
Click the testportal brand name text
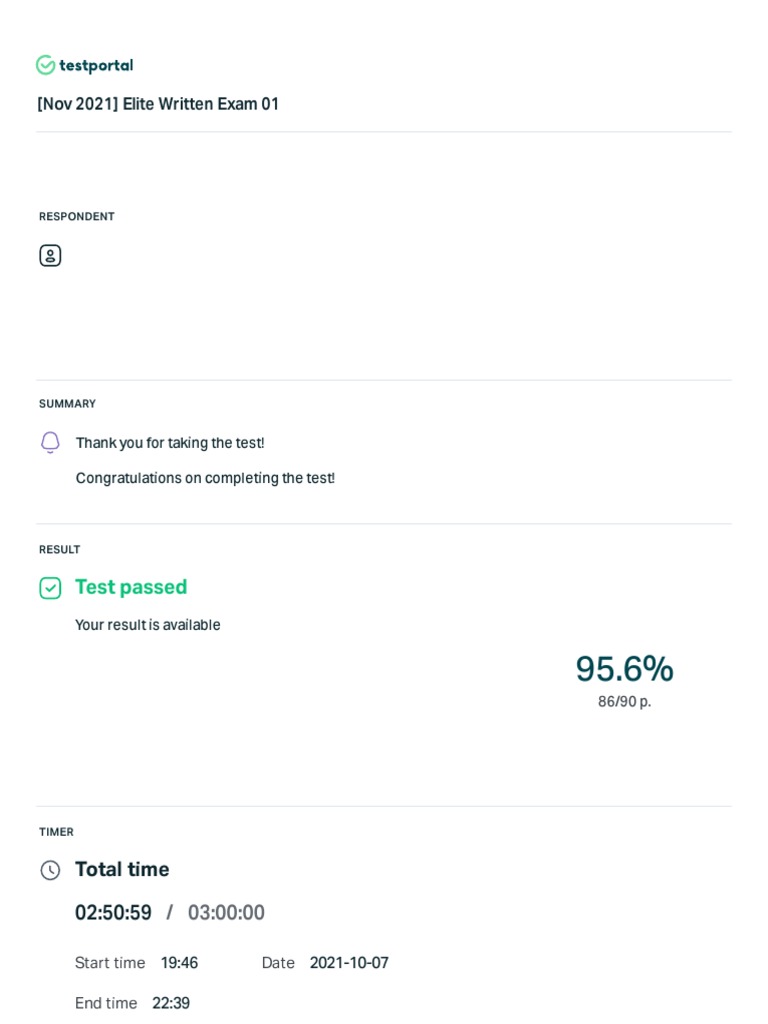[x=96, y=65]
